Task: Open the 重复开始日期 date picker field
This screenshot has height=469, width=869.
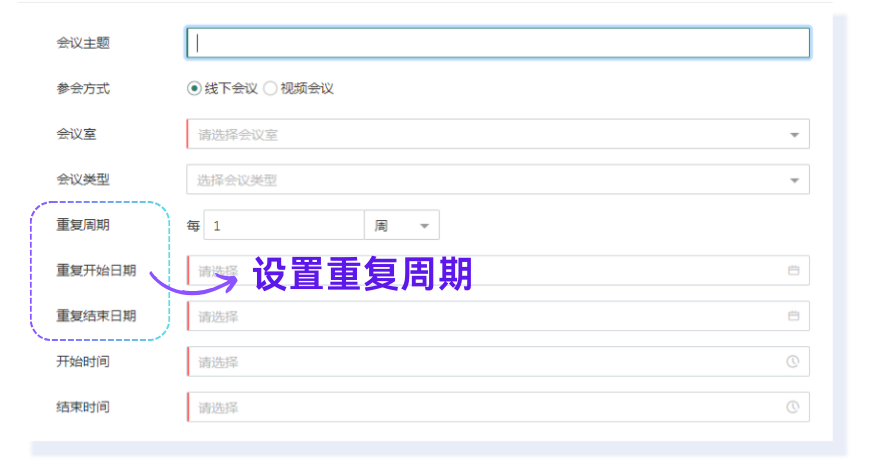Action: (x=498, y=271)
